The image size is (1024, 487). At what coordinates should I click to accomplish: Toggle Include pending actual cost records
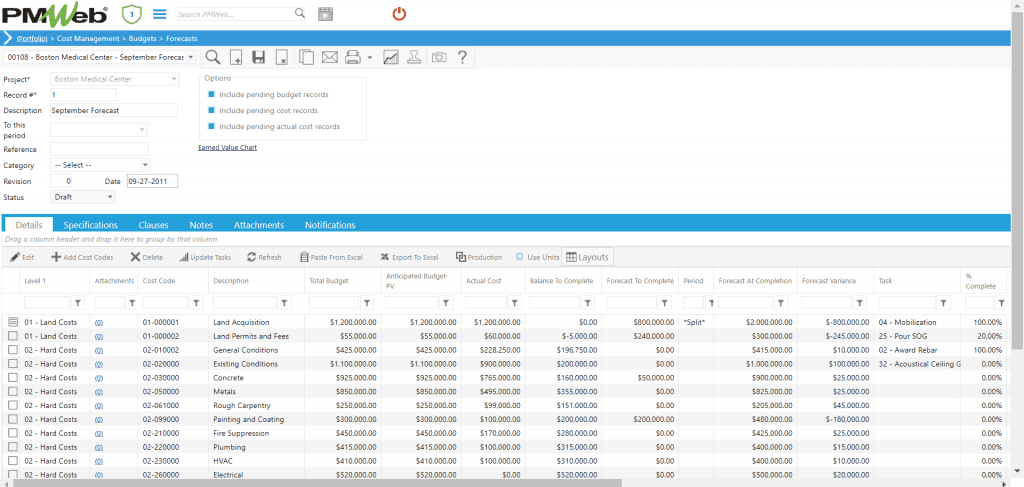click(212, 126)
